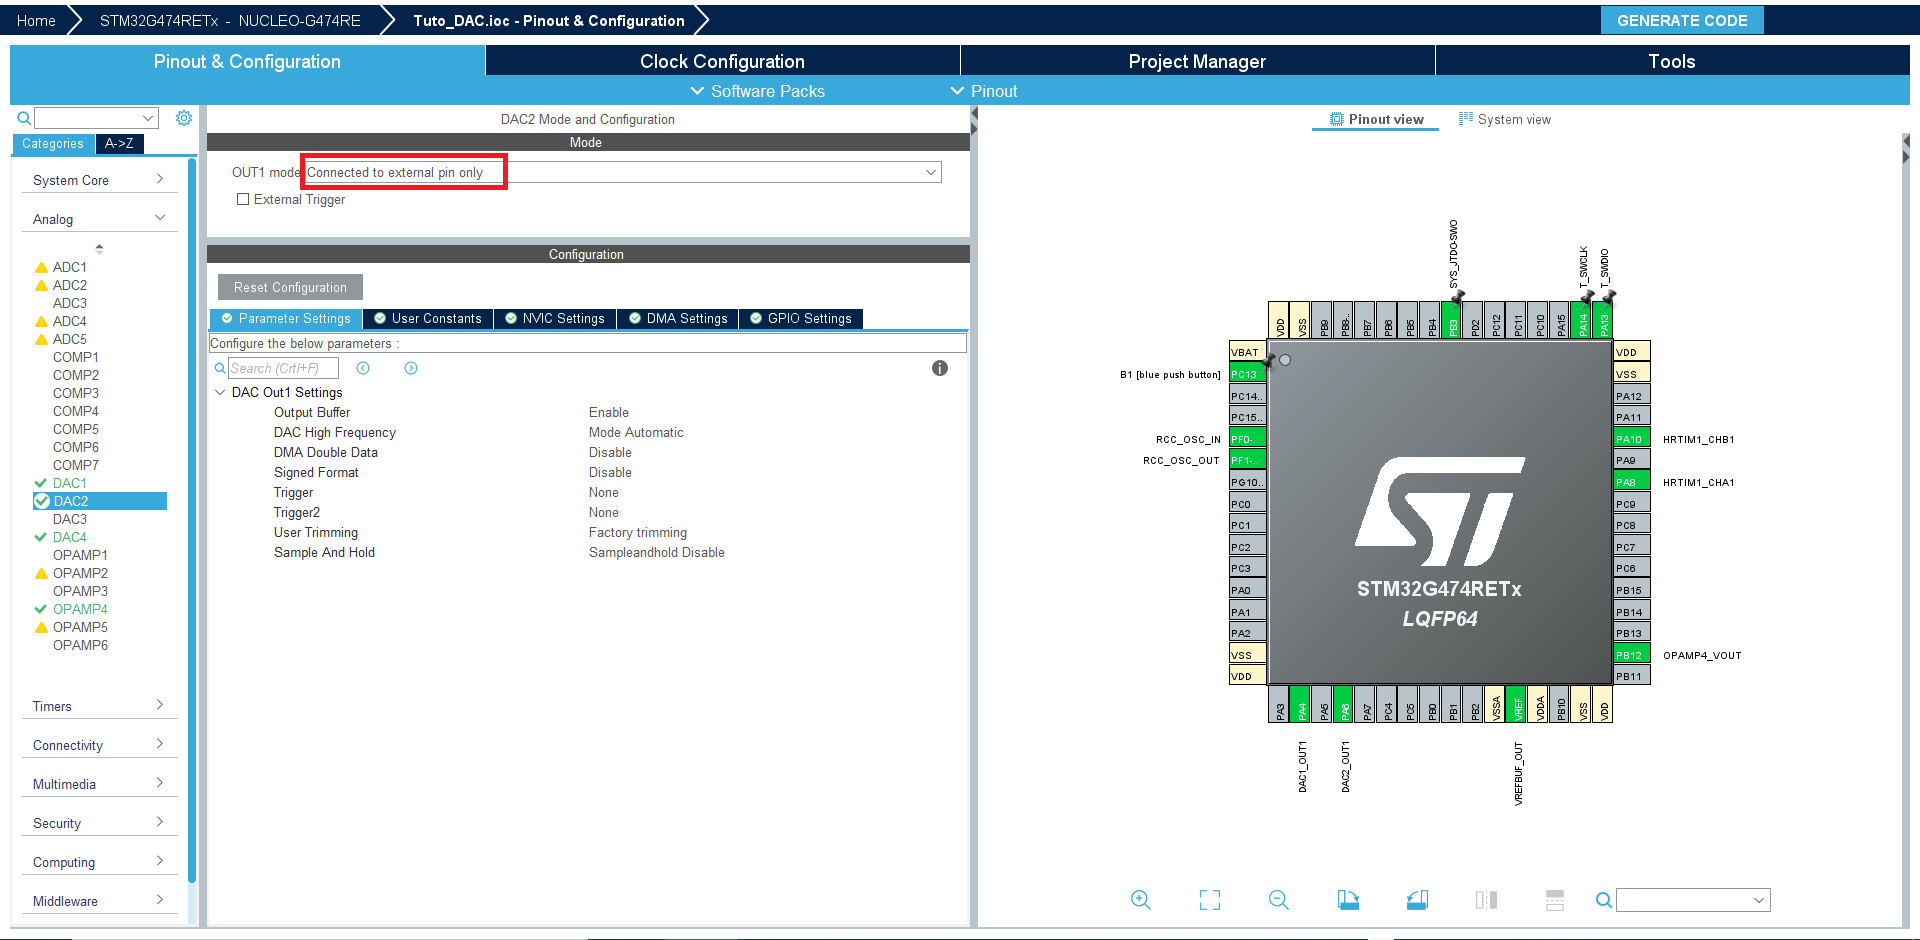Select pin PA8 HRTIM1_CHA1 on the chip
The image size is (1920, 940).
[1632, 482]
